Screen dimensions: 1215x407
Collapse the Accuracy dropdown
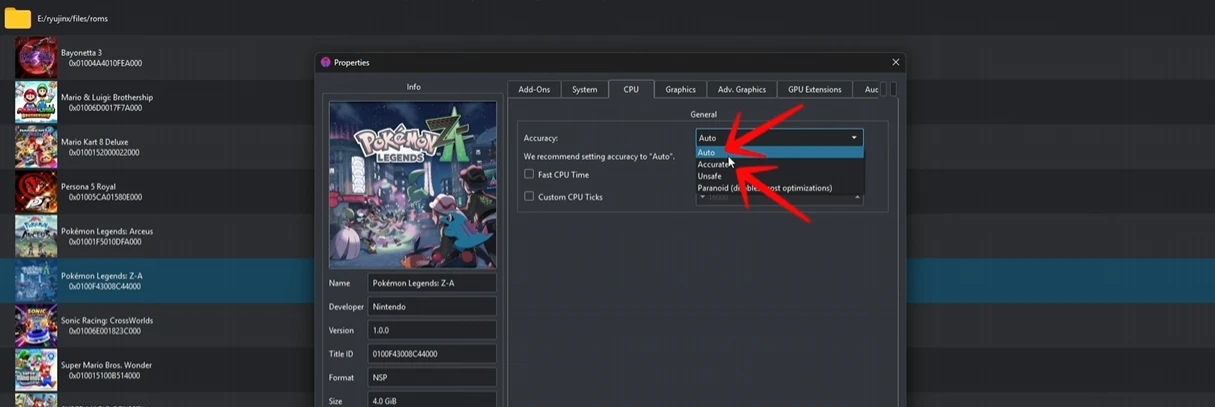[854, 138]
